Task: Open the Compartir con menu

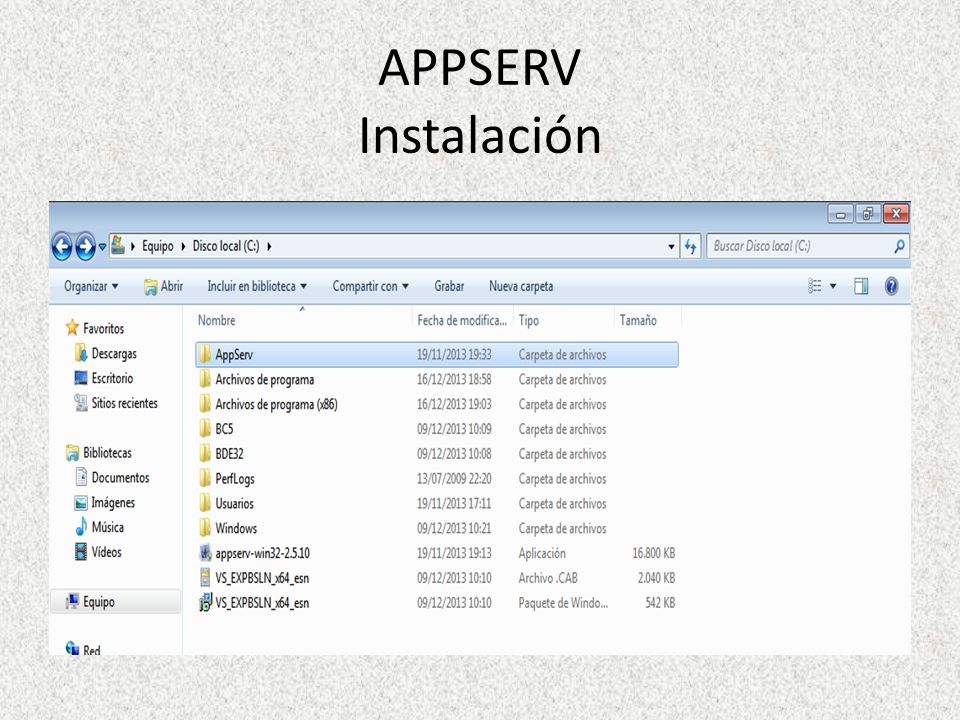Action: pyautogui.click(x=370, y=286)
